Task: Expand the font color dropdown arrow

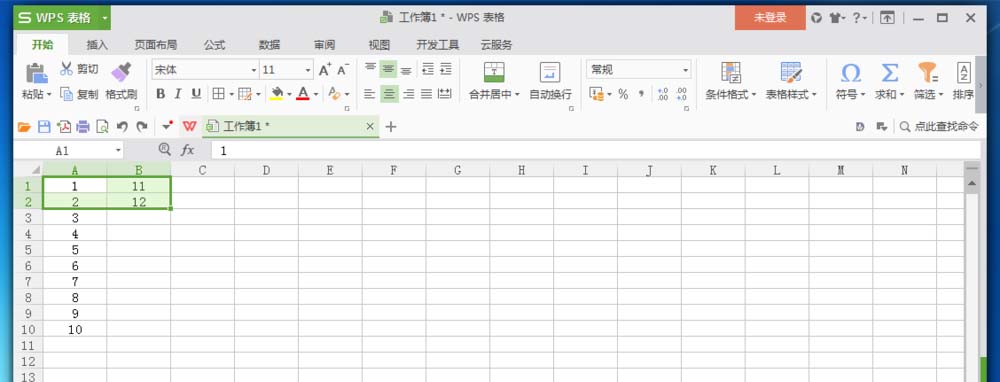Action: 316,94
